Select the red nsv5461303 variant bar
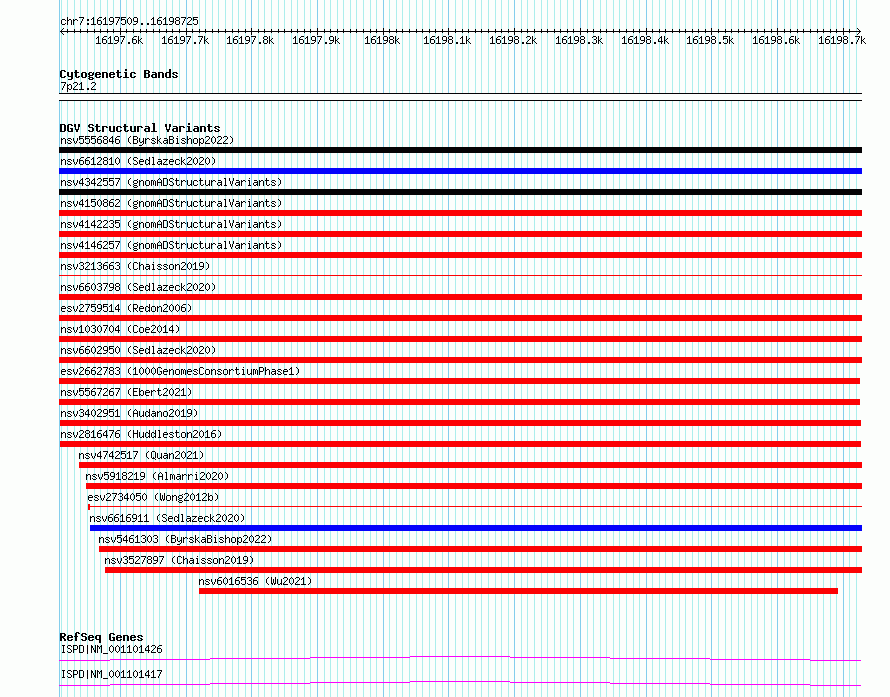The height and width of the screenshot is (697, 890). point(480,549)
